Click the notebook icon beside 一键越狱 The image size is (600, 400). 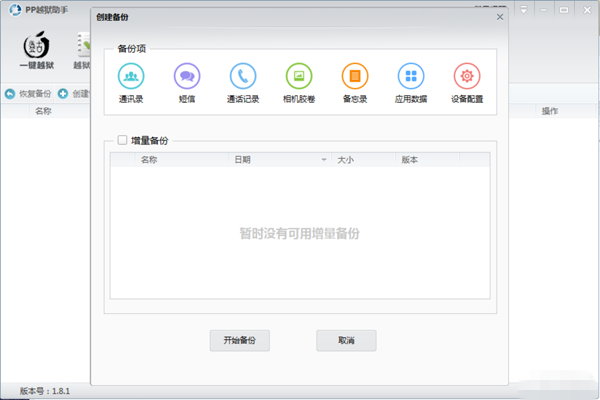(x=84, y=46)
